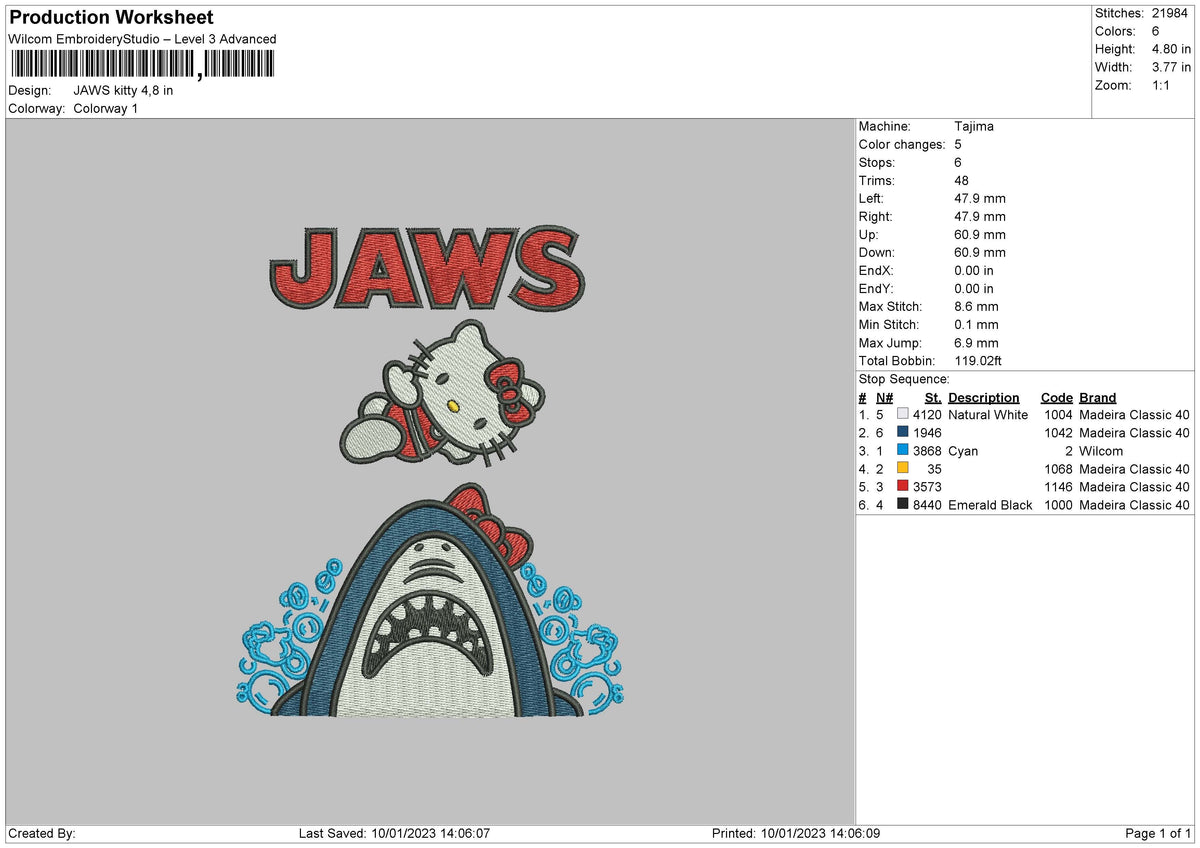Toggle row 3 Wilcom thread selection
The height and width of the screenshot is (848, 1200).
[x=1102, y=451]
